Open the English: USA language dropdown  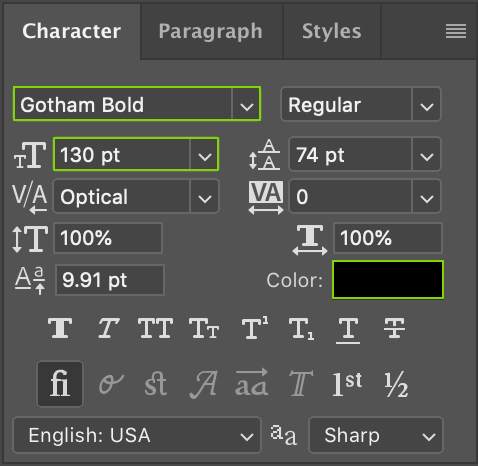tap(137, 435)
